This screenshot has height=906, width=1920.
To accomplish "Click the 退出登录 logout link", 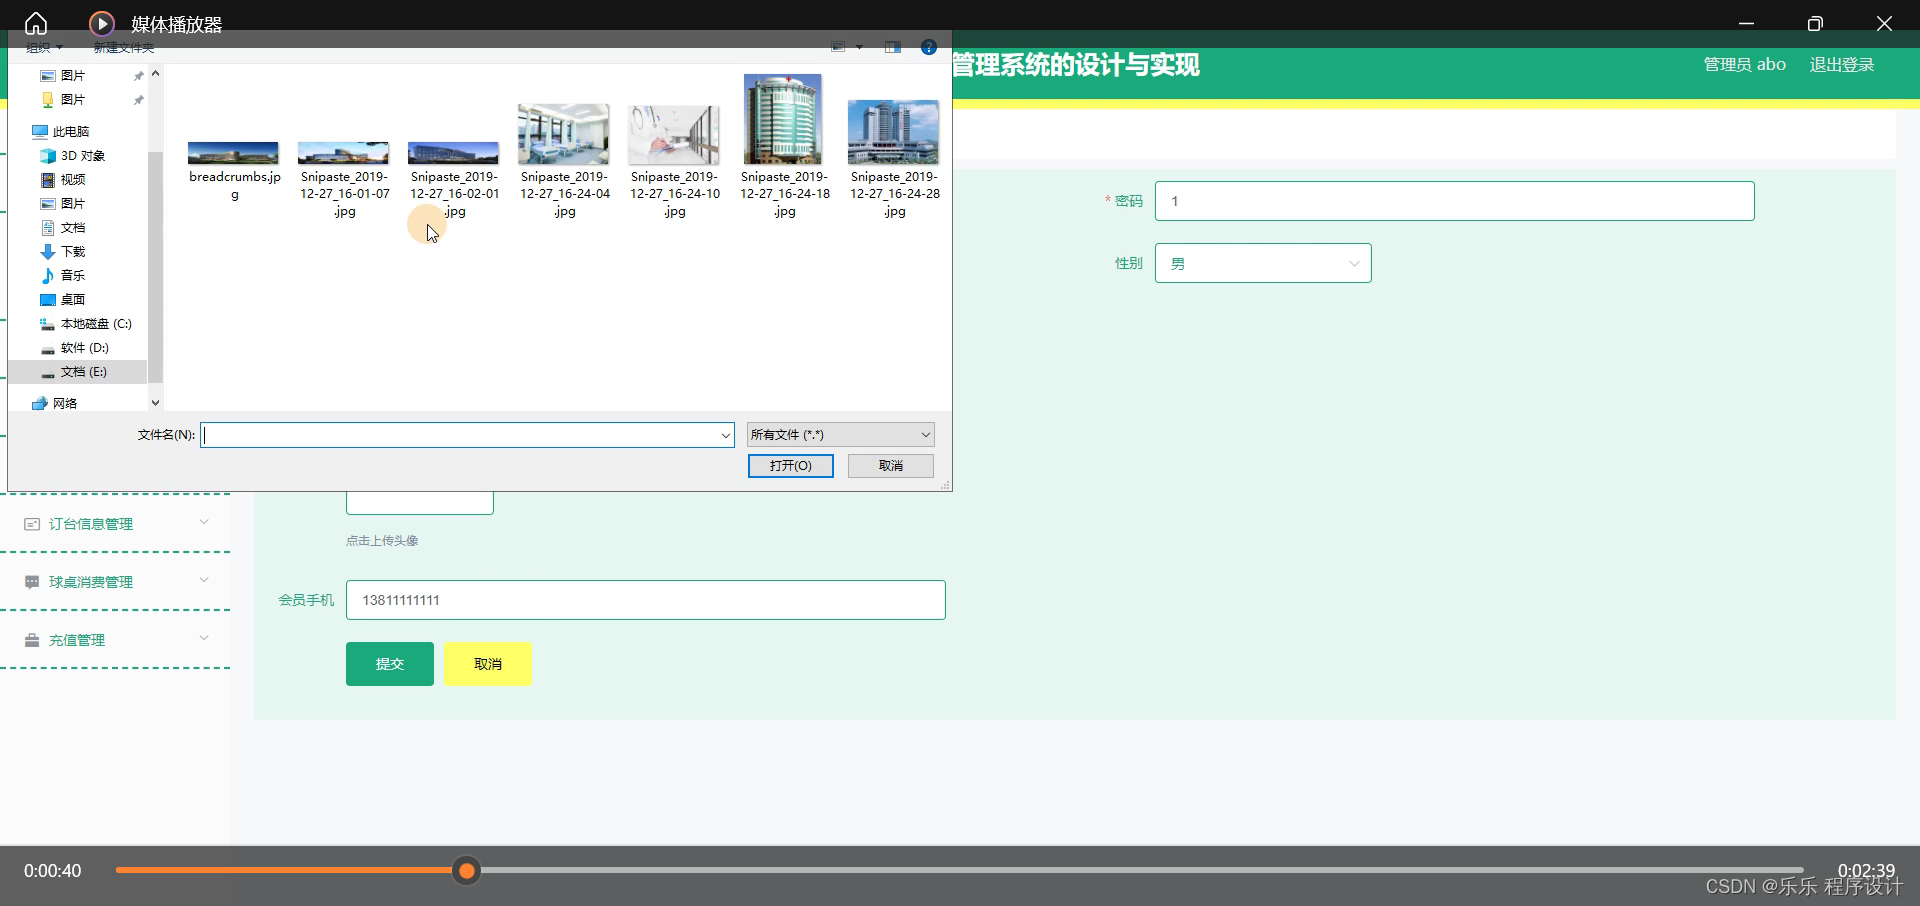I will pos(1840,63).
